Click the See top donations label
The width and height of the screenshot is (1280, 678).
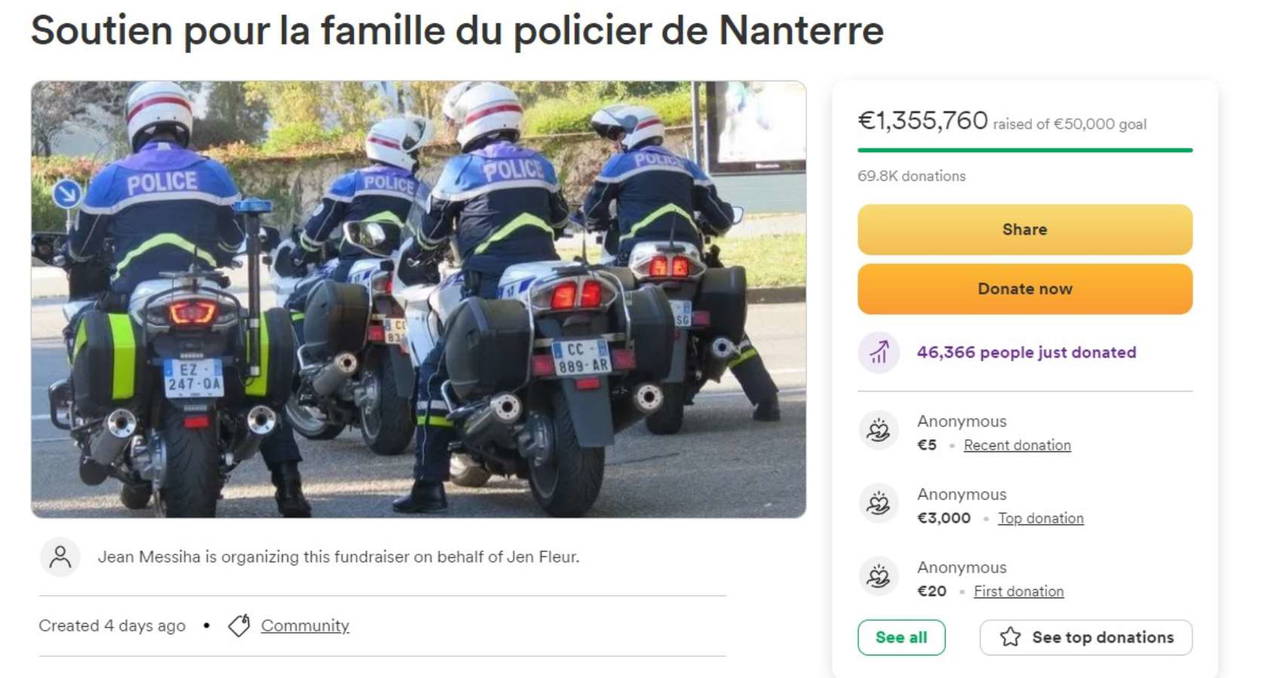pyautogui.click(x=1102, y=637)
